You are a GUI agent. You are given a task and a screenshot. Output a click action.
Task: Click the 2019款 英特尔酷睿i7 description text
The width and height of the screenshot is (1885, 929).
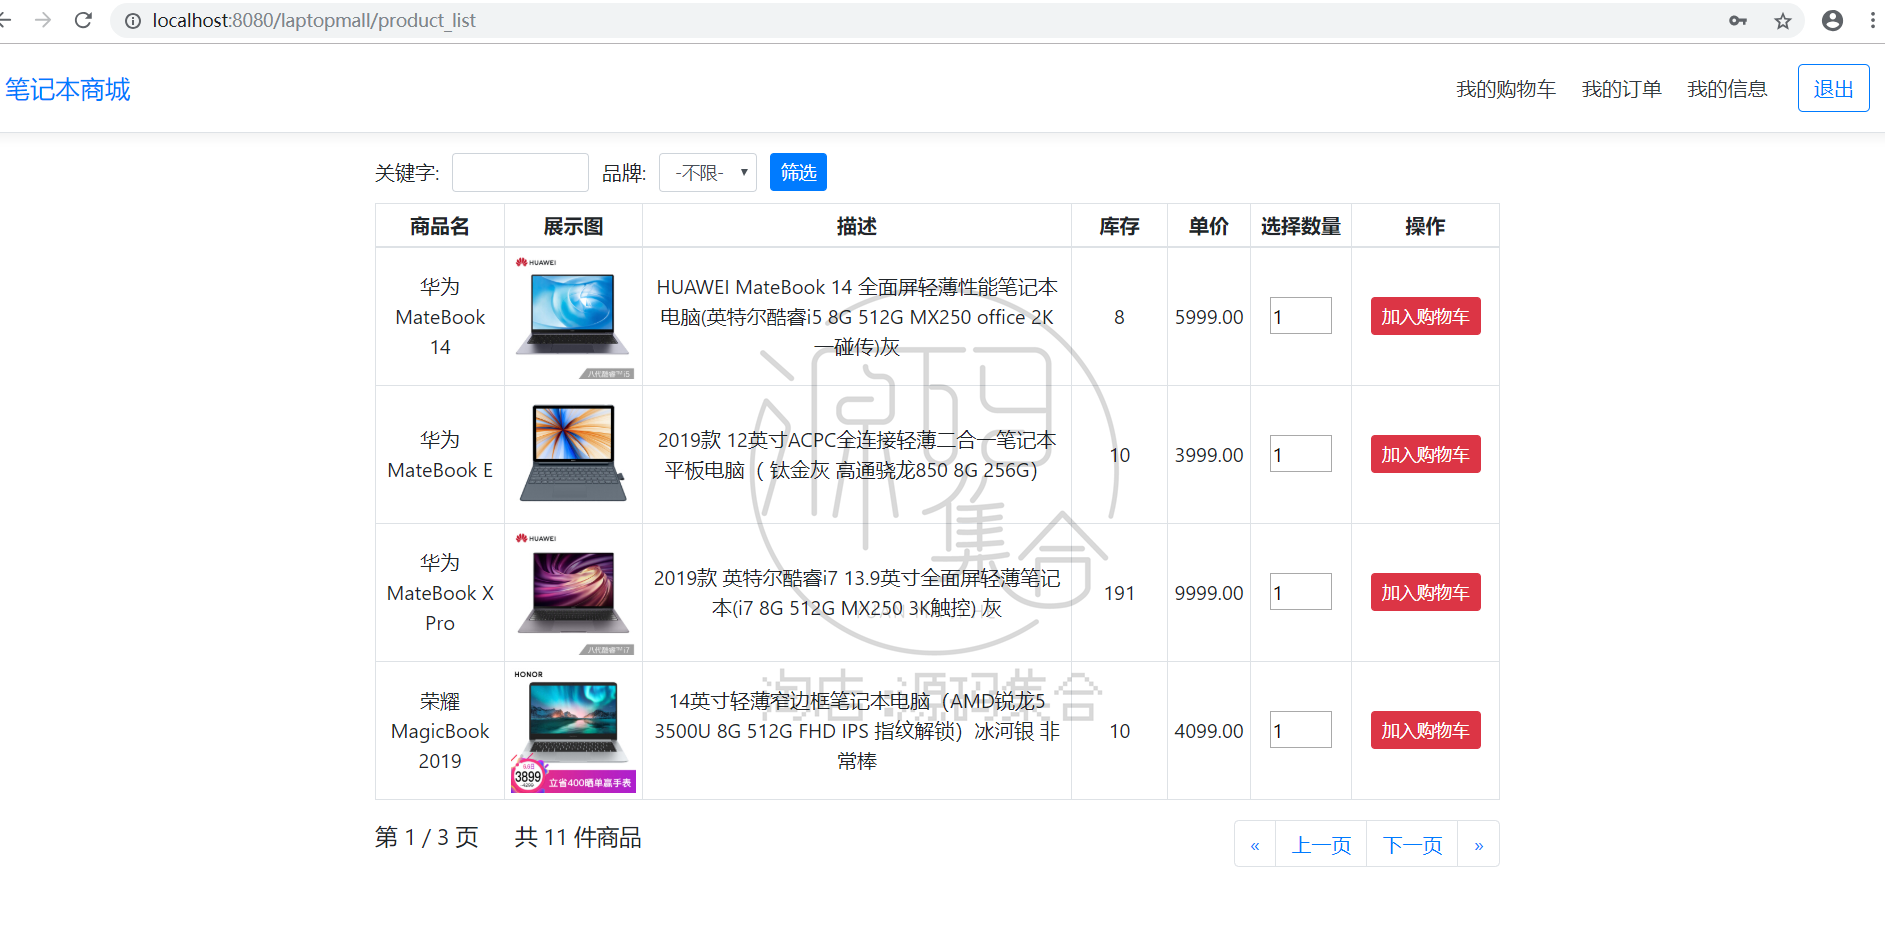[857, 593]
